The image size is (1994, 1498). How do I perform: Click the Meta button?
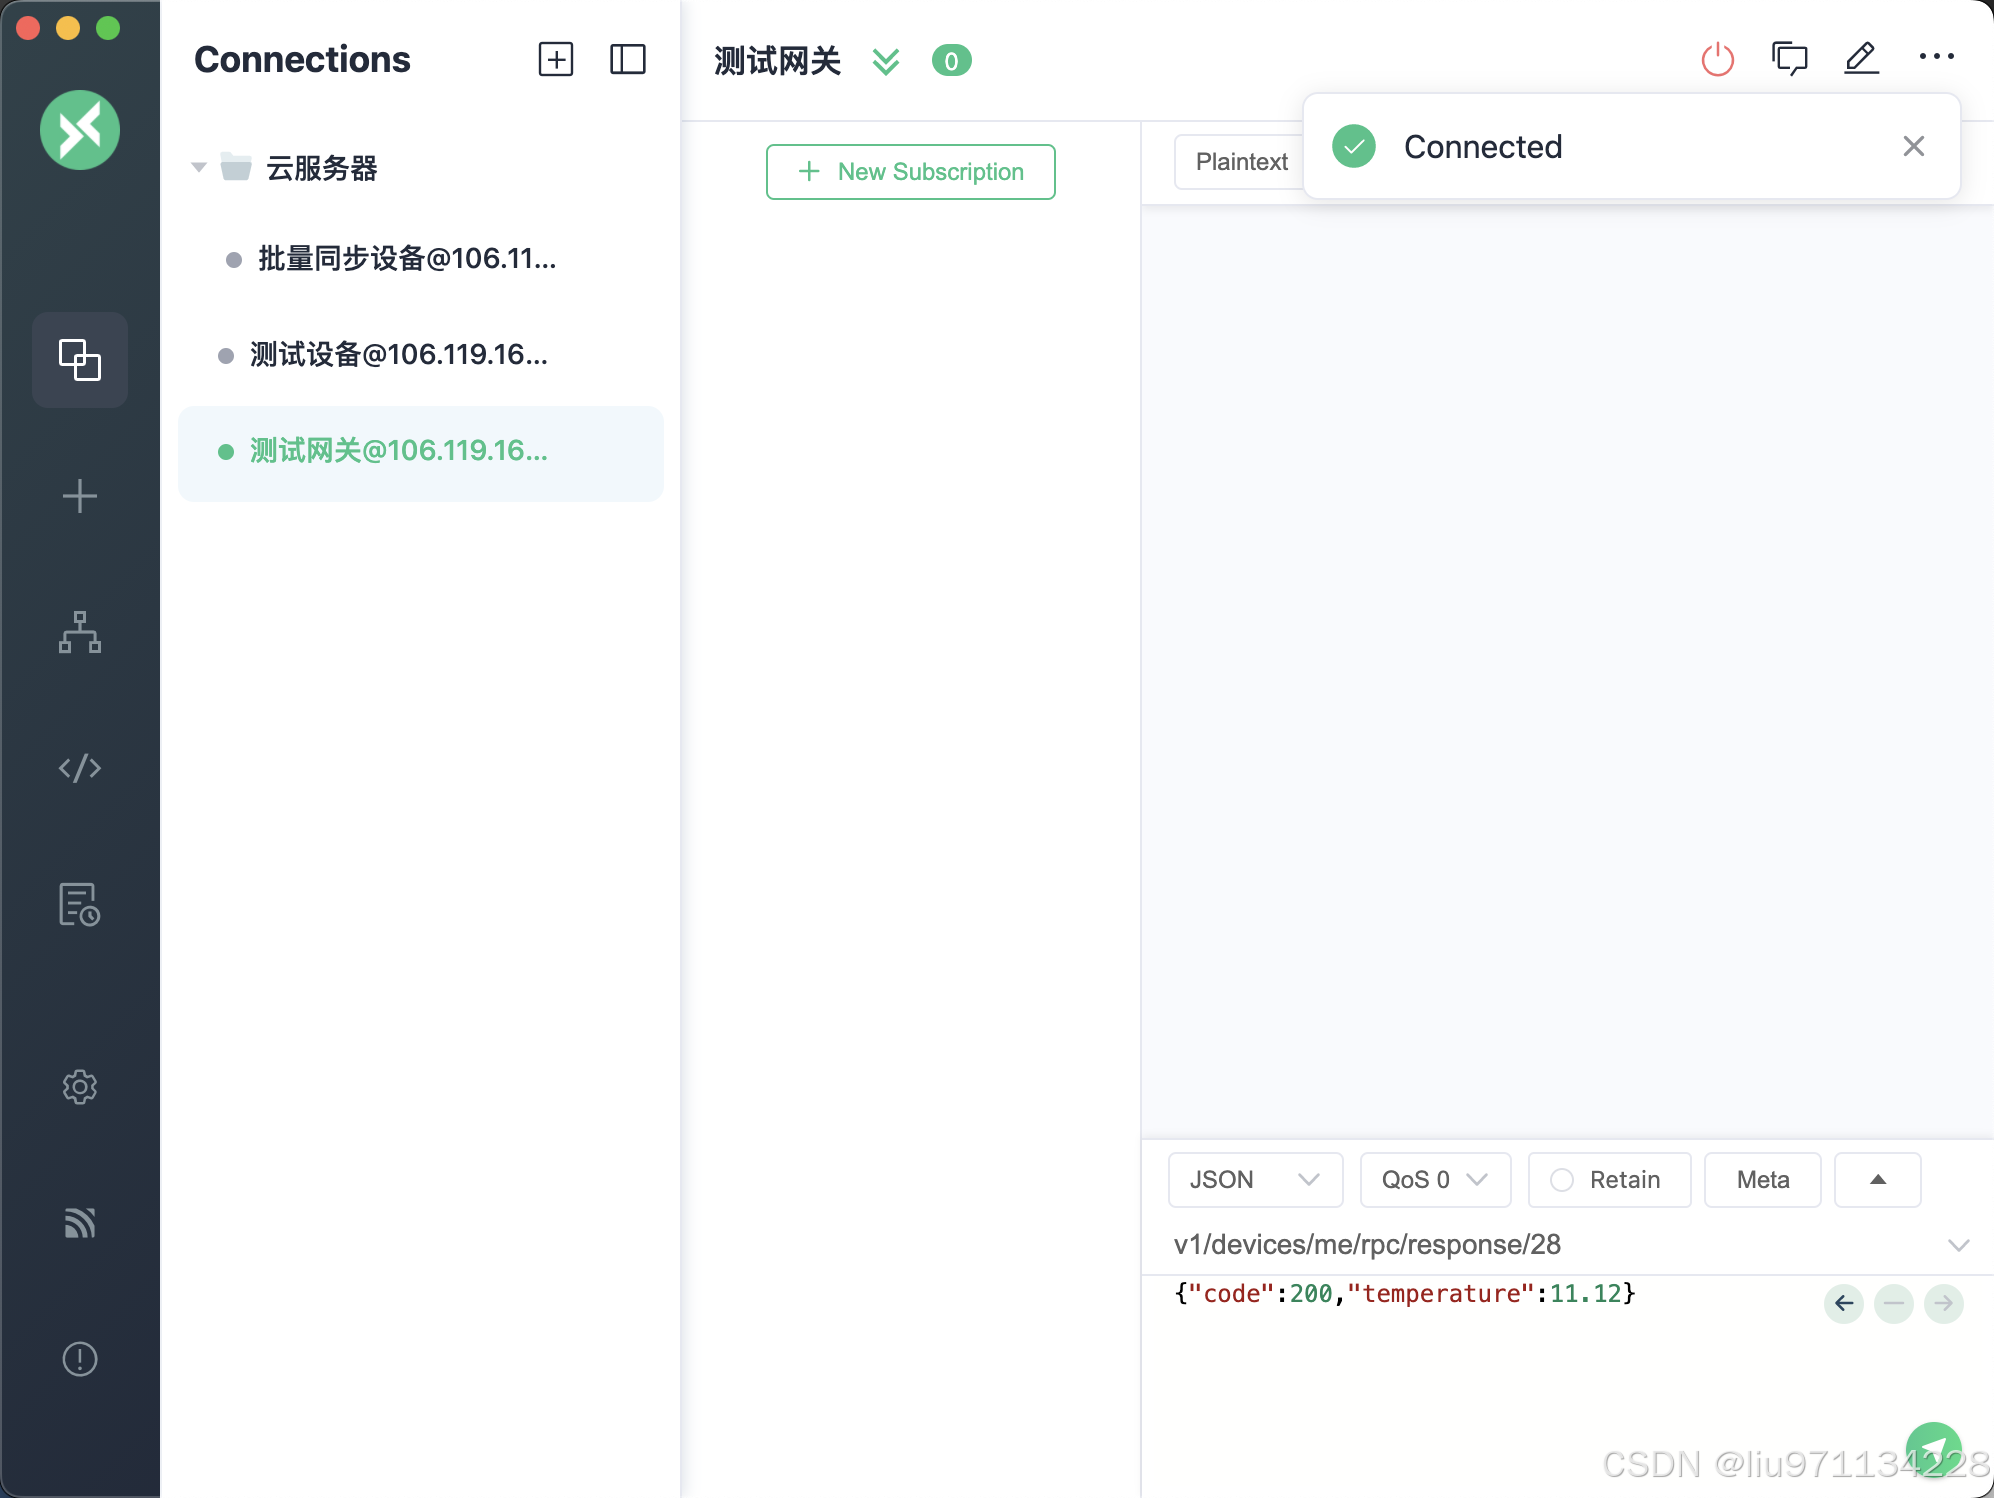coord(1762,1180)
